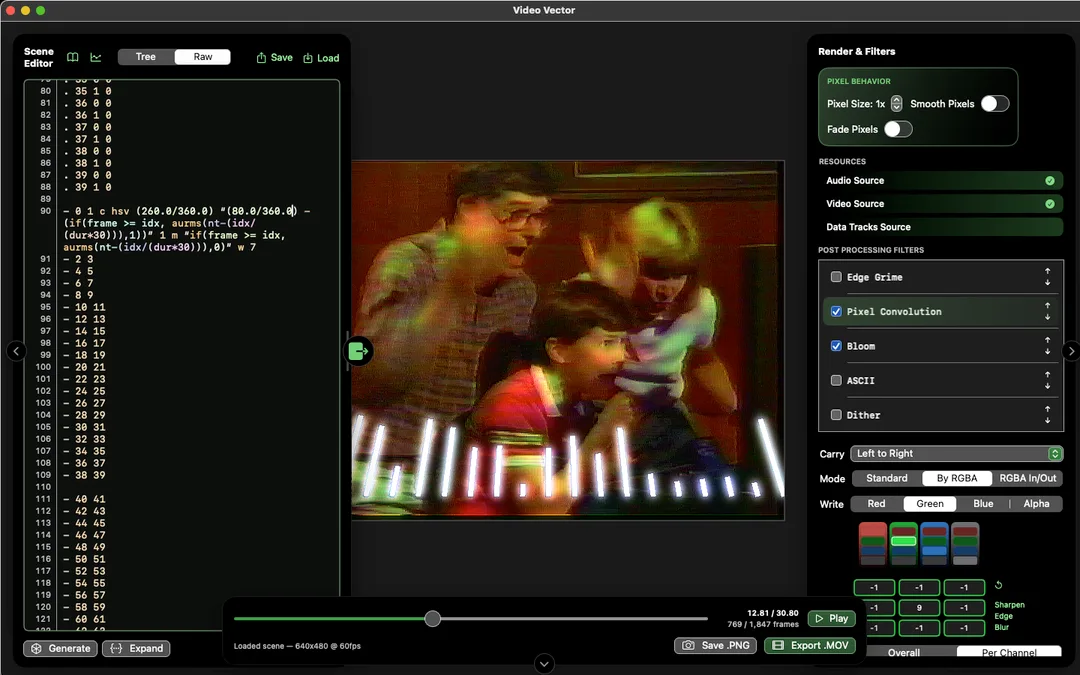Click '769 / 1,847 frames' counter text
Screen dimensions: 1080x675
763,624
